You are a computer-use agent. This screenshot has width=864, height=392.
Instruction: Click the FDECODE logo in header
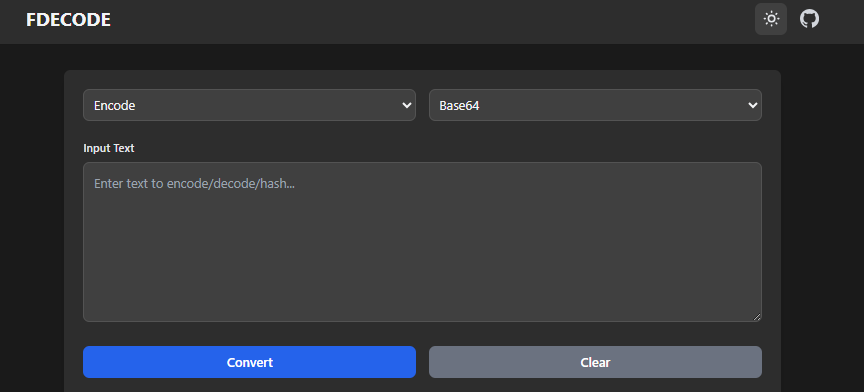68,20
